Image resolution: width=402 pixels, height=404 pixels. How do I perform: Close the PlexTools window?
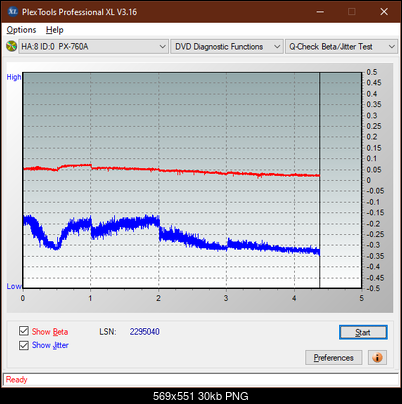tap(384, 12)
